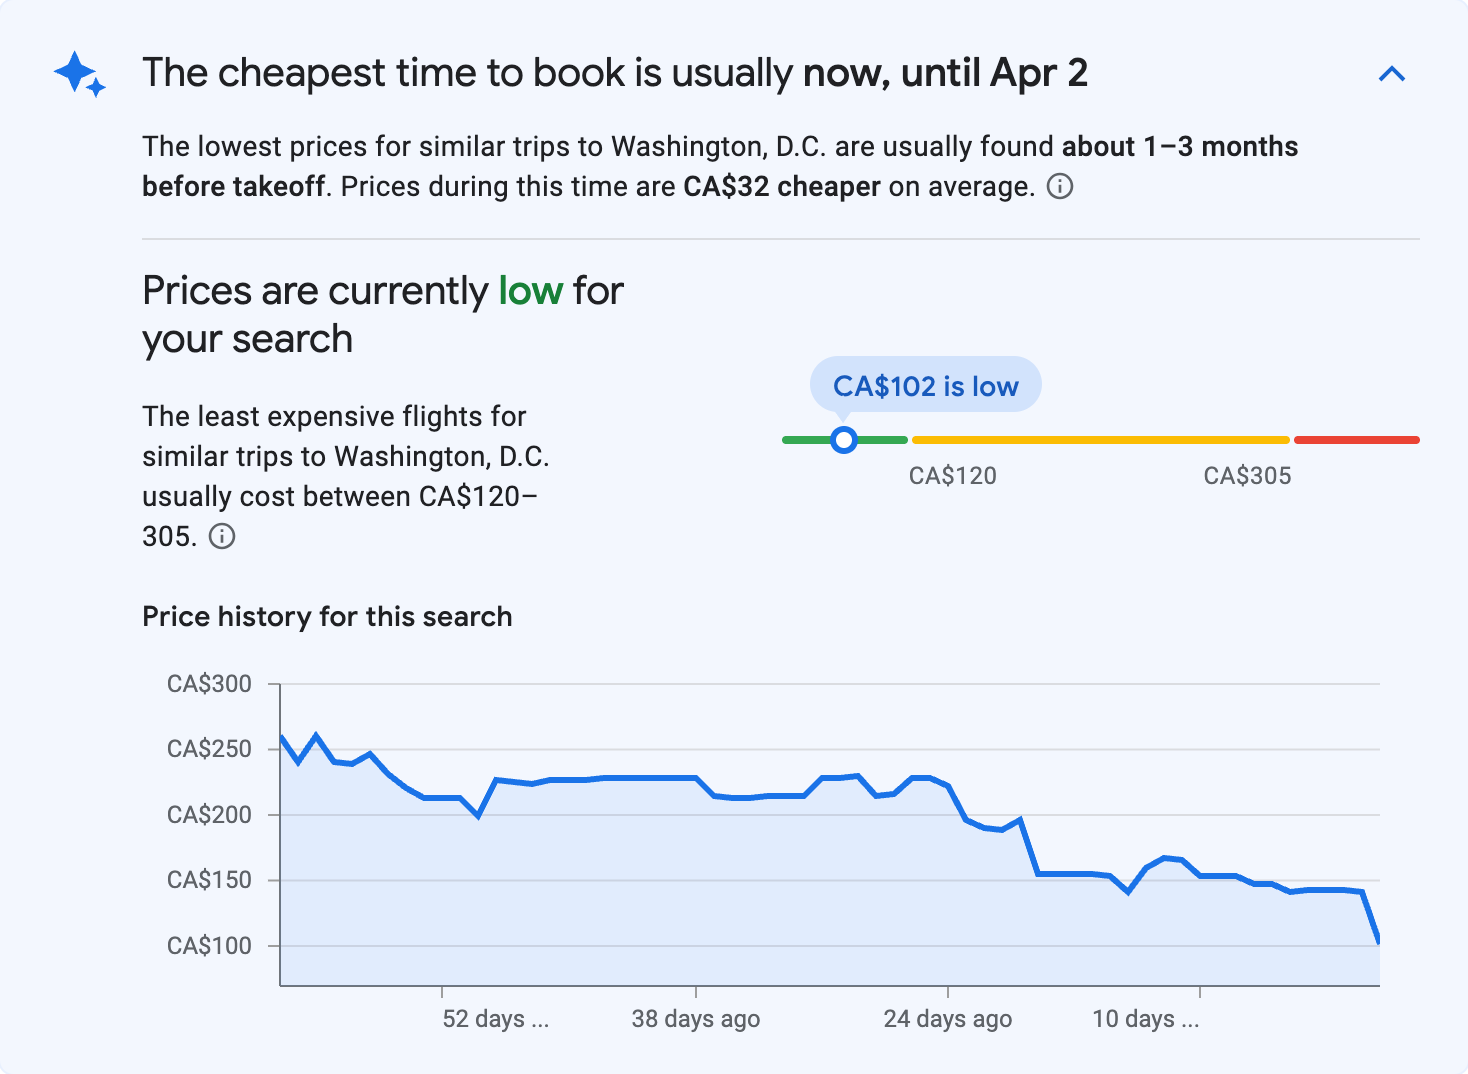Click the yellow typical-price segment

pos(1100,439)
